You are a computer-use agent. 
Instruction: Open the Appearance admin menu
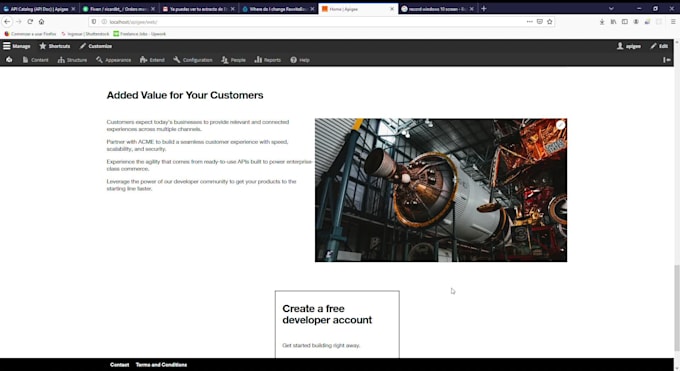click(114, 60)
